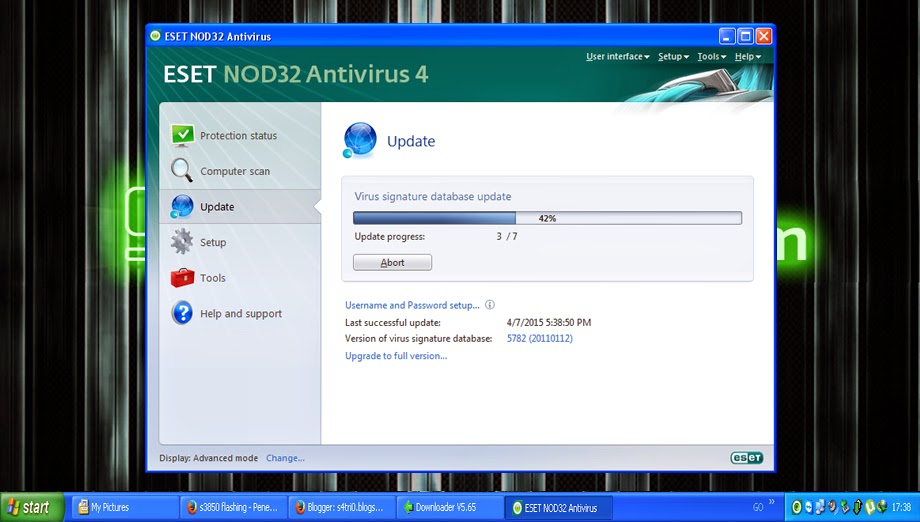This screenshot has width=920, height=522.
Task: Open the User interface dropdown menu
Action: [x=617, y=56]
